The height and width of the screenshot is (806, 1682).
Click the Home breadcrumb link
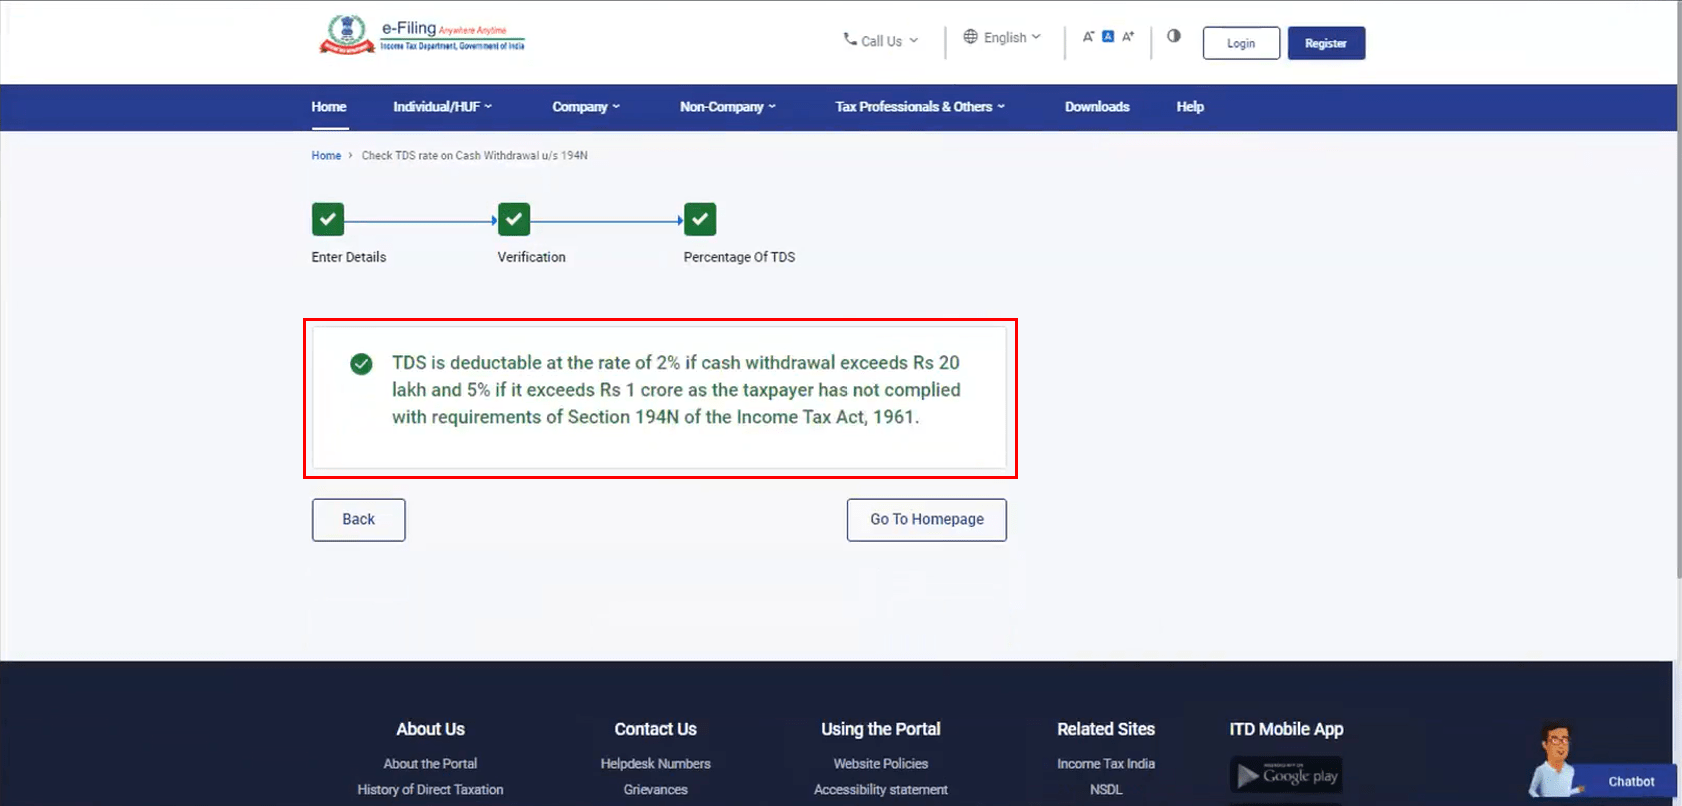[x=326, y=156]
